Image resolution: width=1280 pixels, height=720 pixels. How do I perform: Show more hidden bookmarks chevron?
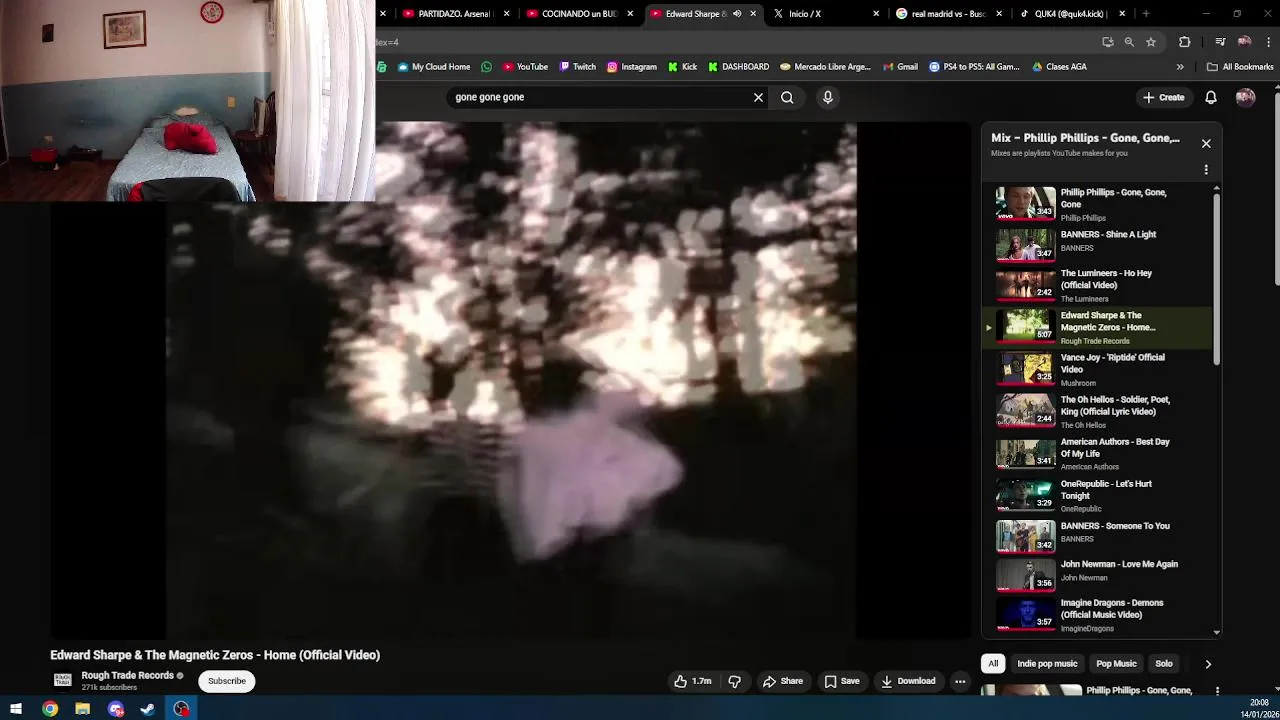pos(1180,67)
